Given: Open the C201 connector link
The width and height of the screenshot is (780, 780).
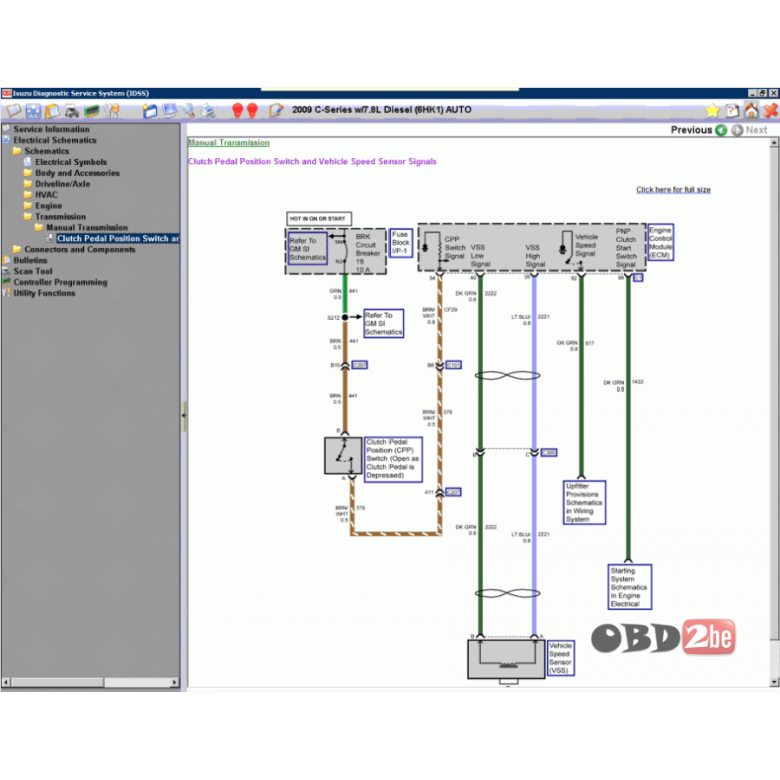Looking at the screenshot, I should 453,492.
